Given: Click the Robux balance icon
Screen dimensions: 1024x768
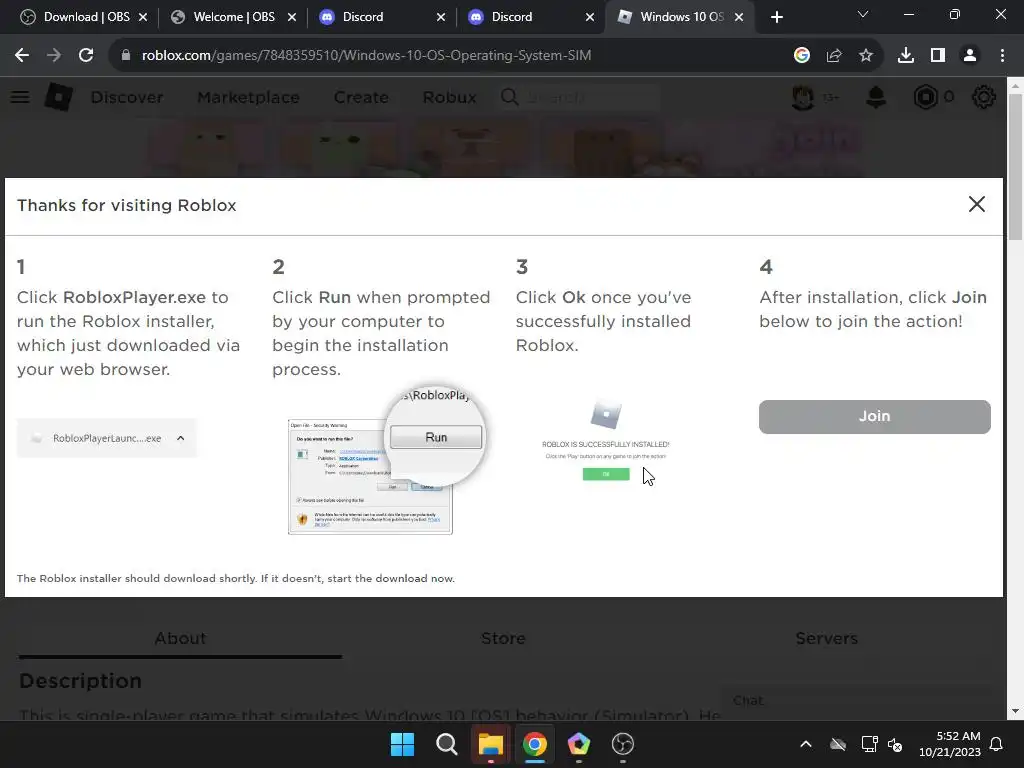Looking at the screenshot, I should (925, 97).
